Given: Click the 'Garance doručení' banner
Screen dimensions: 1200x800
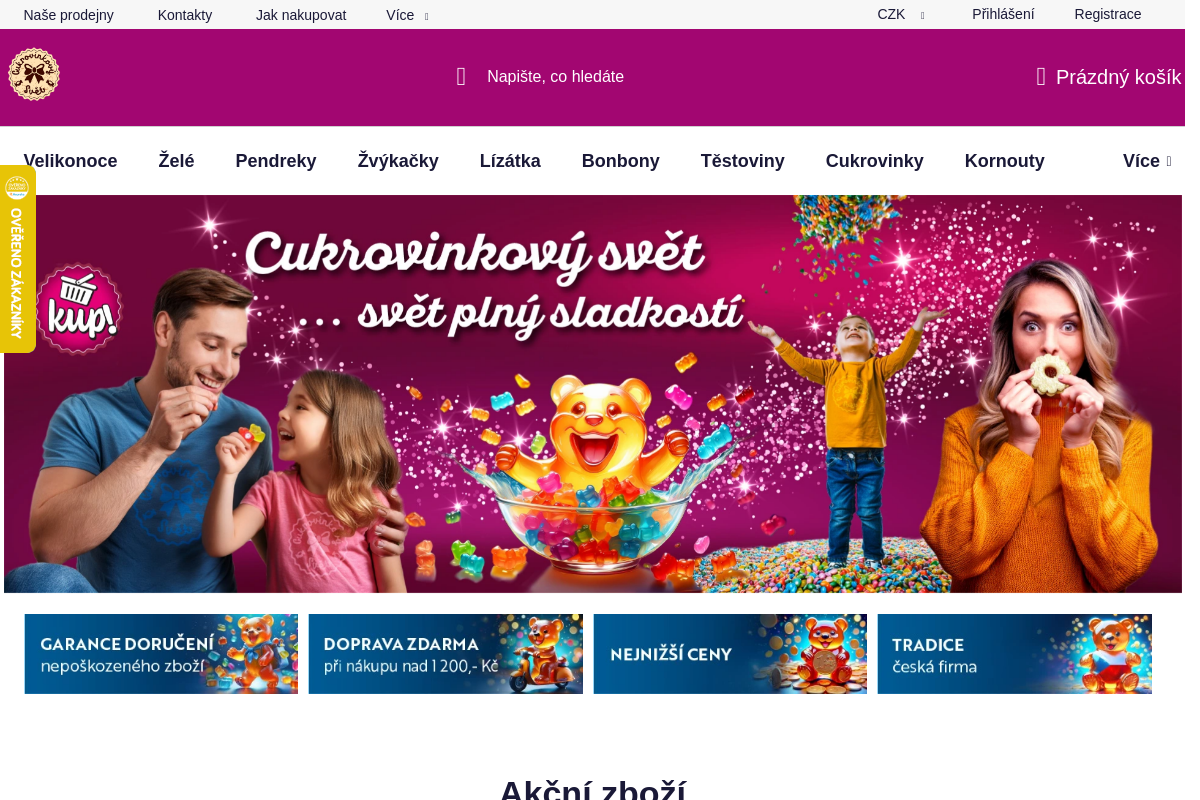Looking at the screenshot, I should (161, 654).
